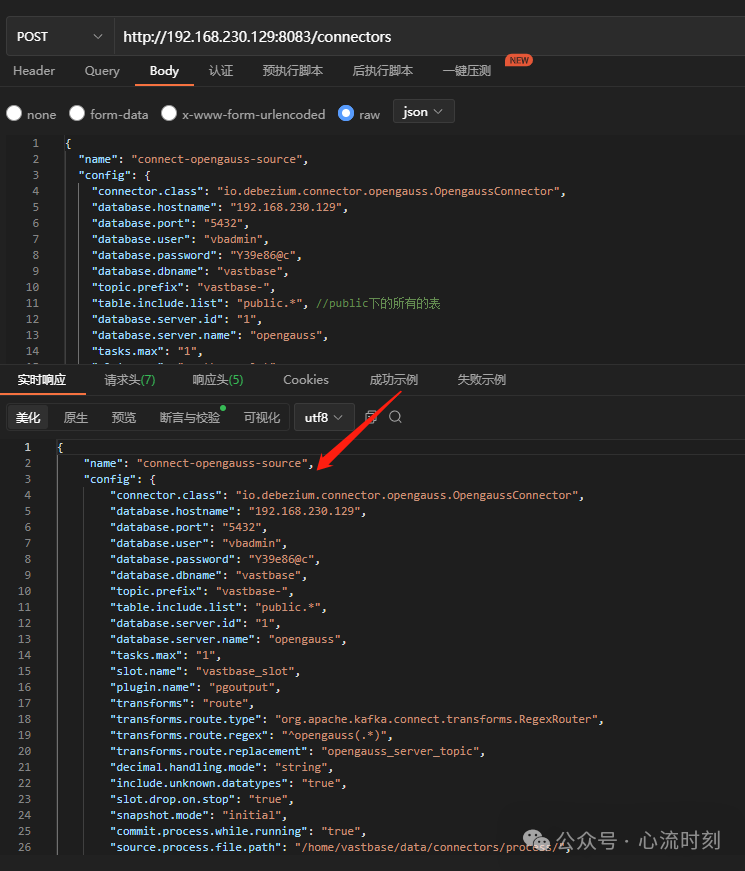Open the POST method dropdown

60,37
